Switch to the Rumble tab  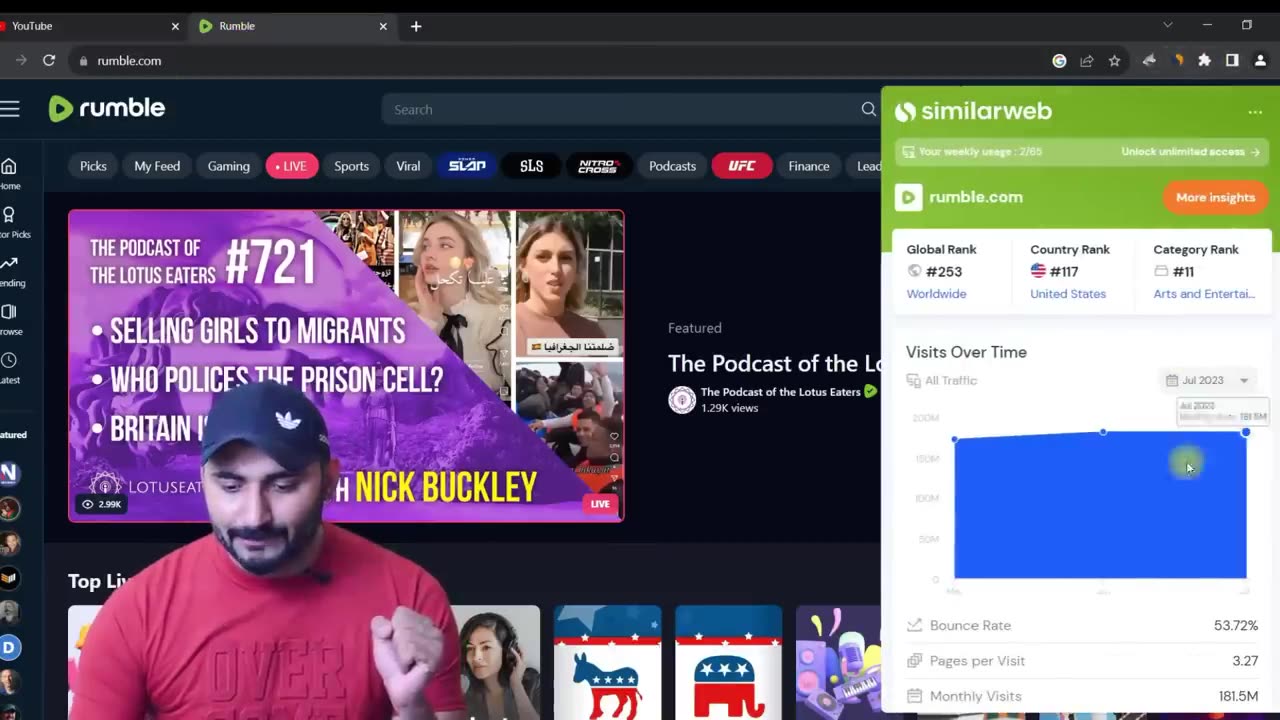coord(291,26)
